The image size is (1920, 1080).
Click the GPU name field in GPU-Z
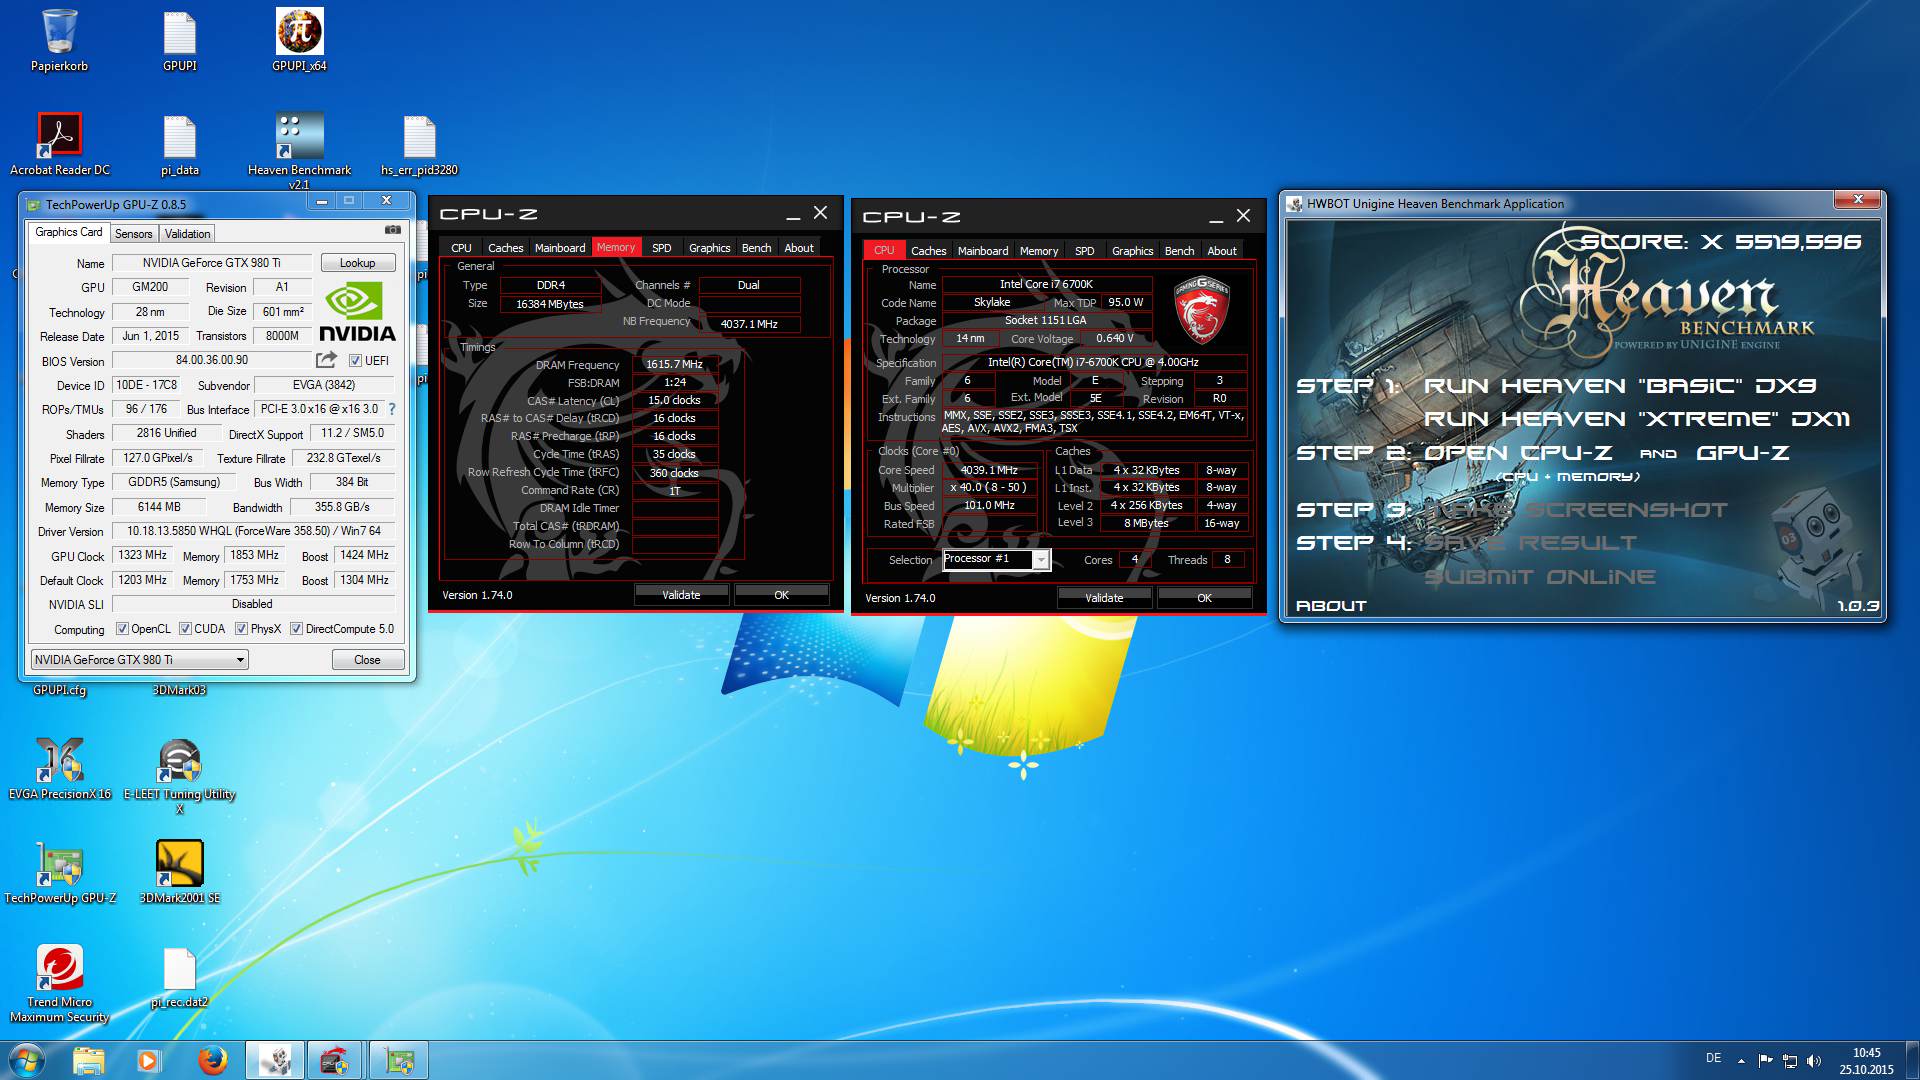(x=211, y=263)
